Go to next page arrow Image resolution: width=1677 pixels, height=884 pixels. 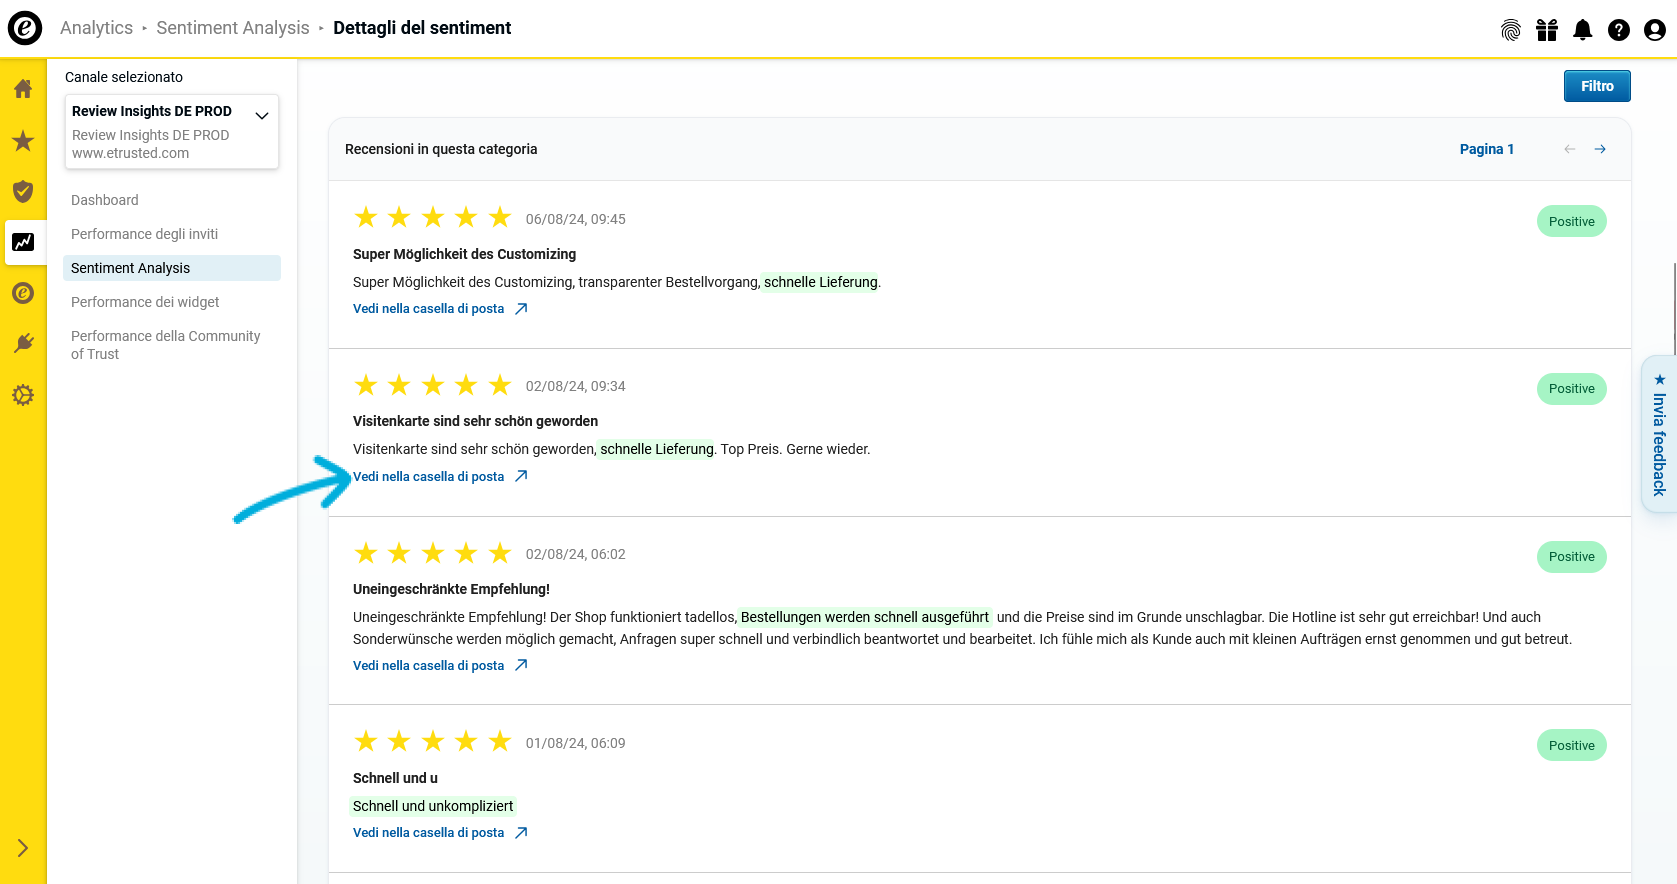(1600, 149)
